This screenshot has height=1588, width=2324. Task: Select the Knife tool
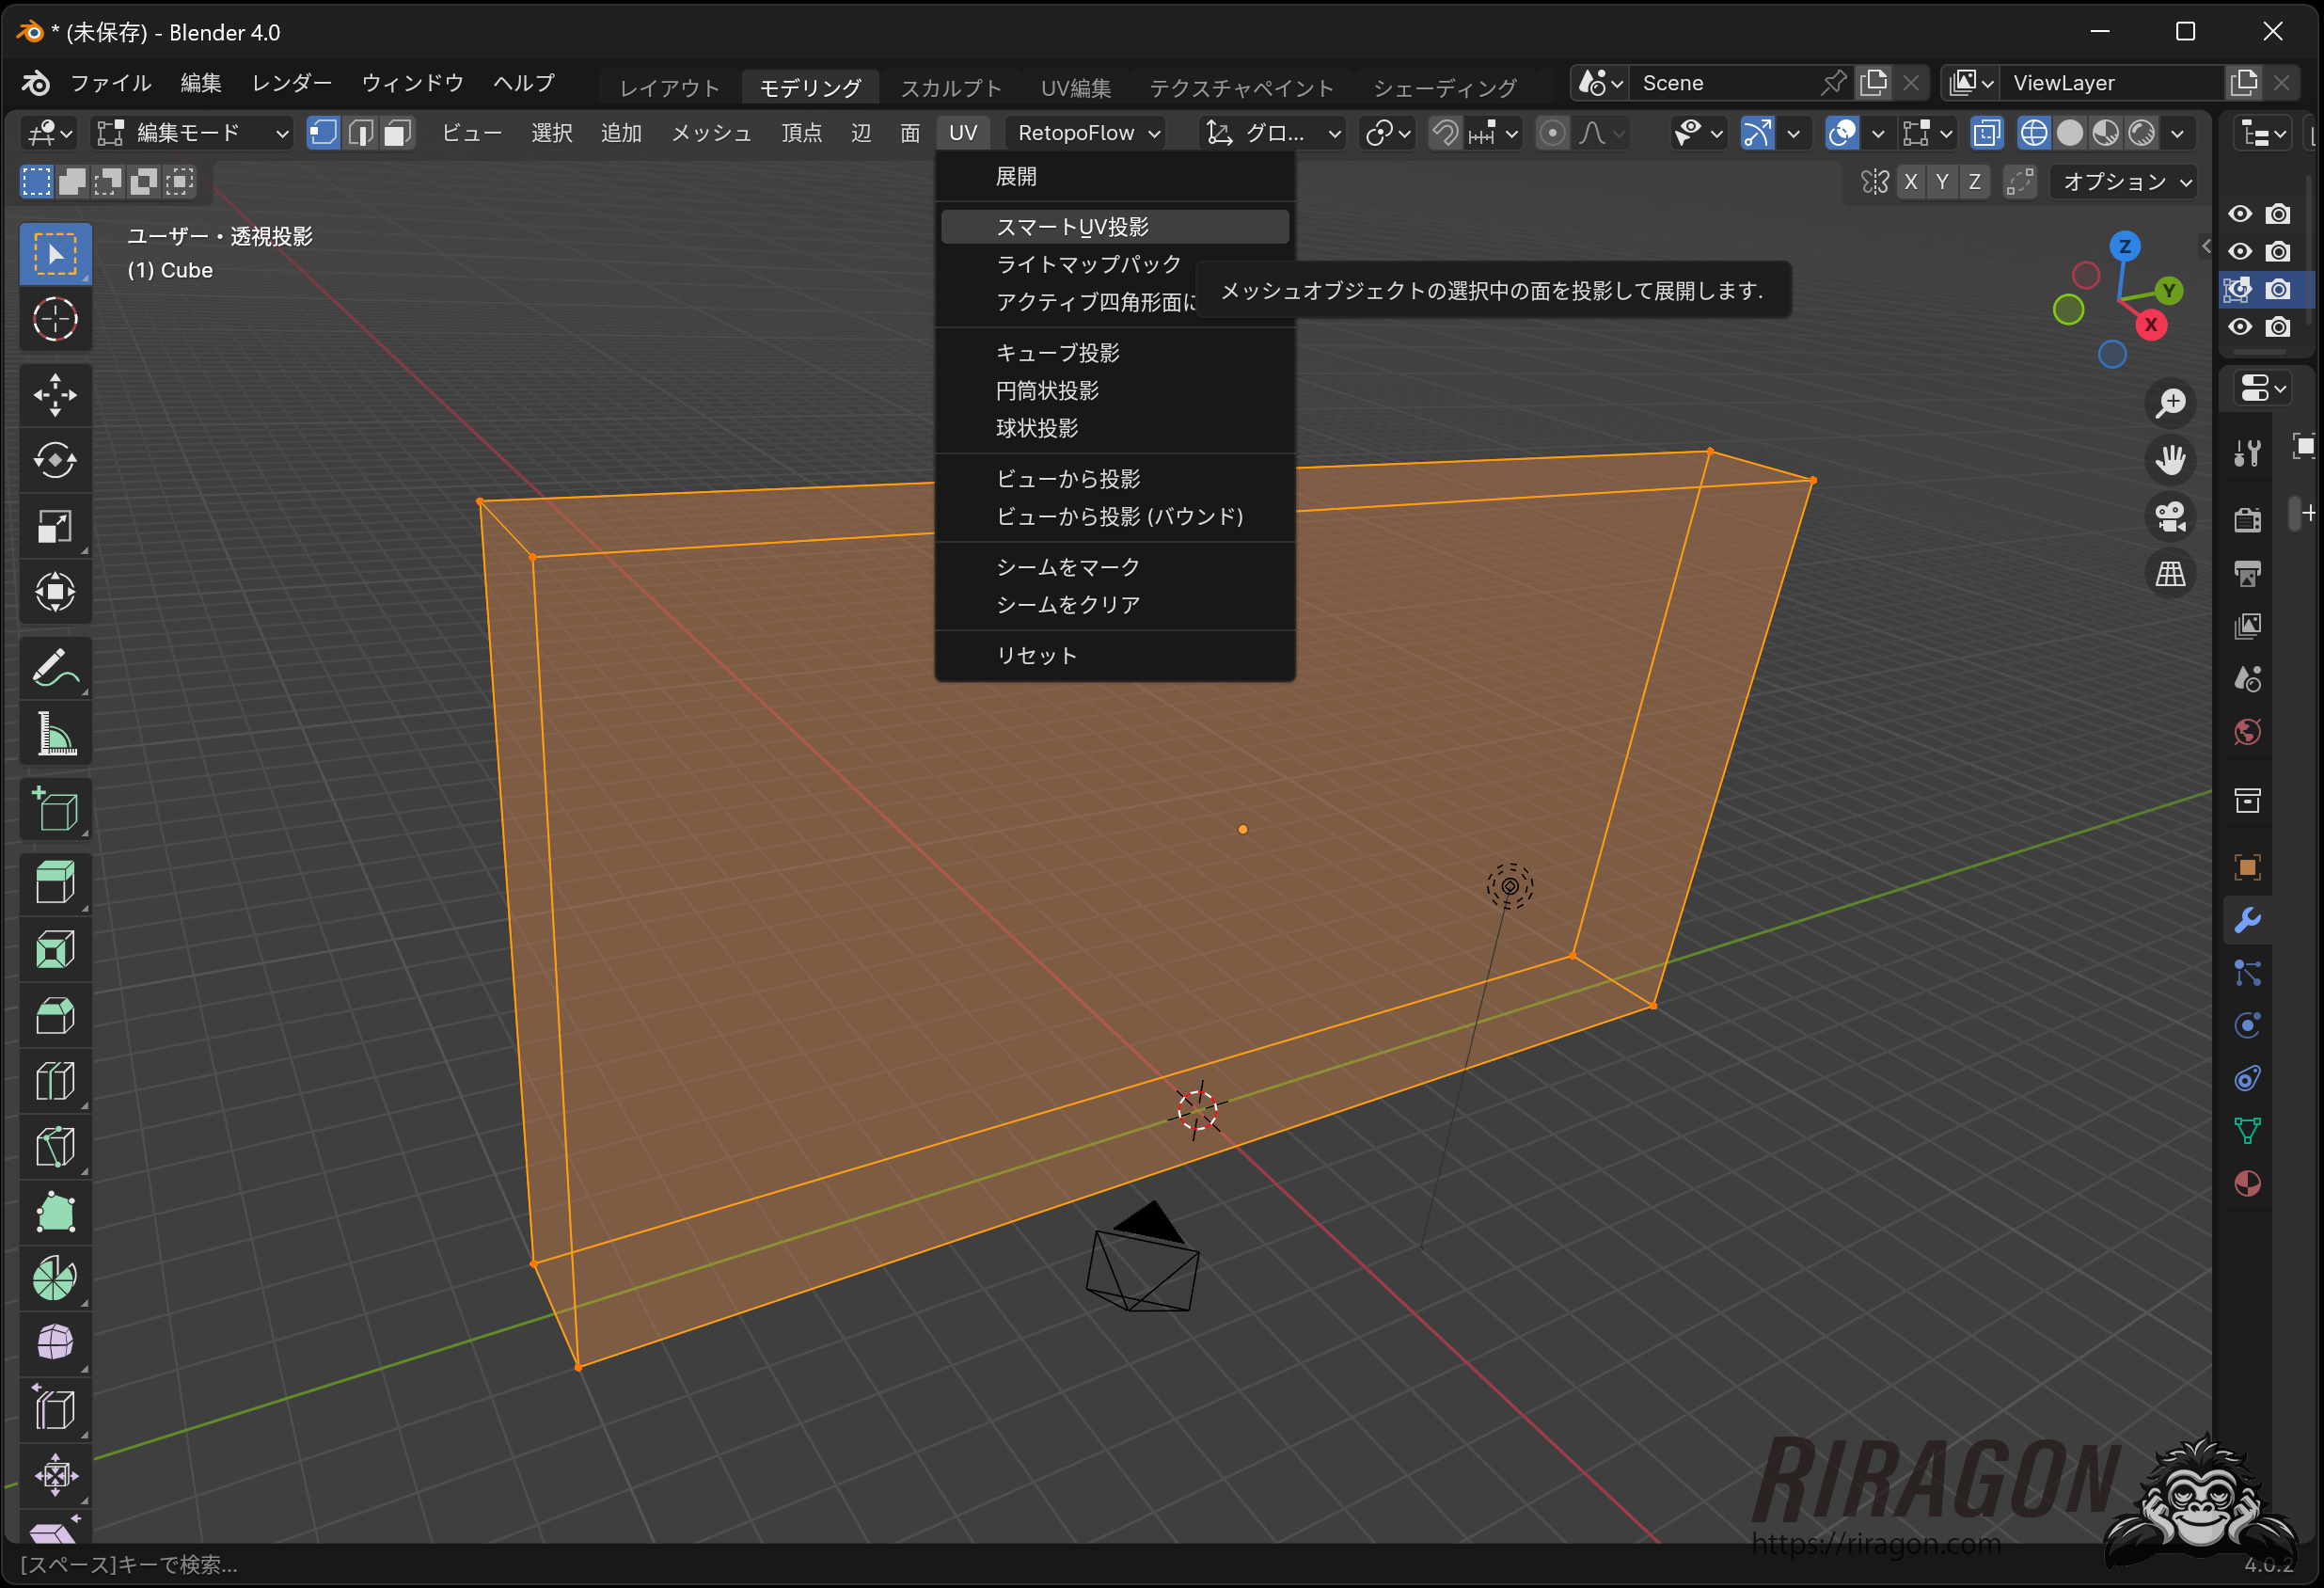pyautogui.click(x=55, y=1147)
